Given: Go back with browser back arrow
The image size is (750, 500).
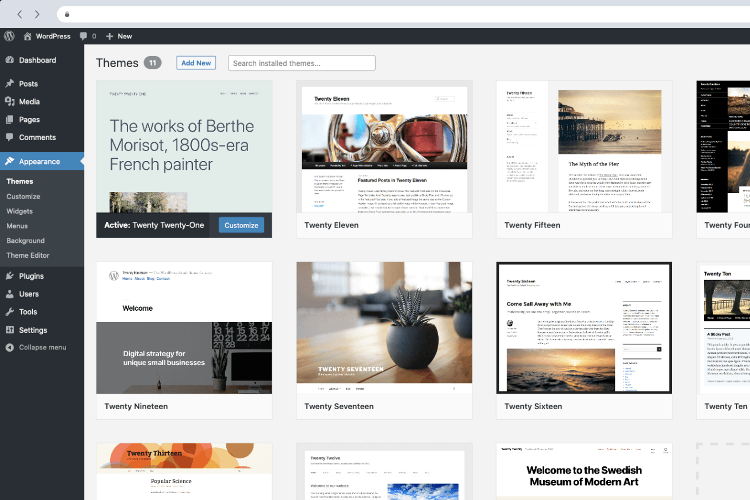Looking at the screenshot, I should tap(20, 14).
